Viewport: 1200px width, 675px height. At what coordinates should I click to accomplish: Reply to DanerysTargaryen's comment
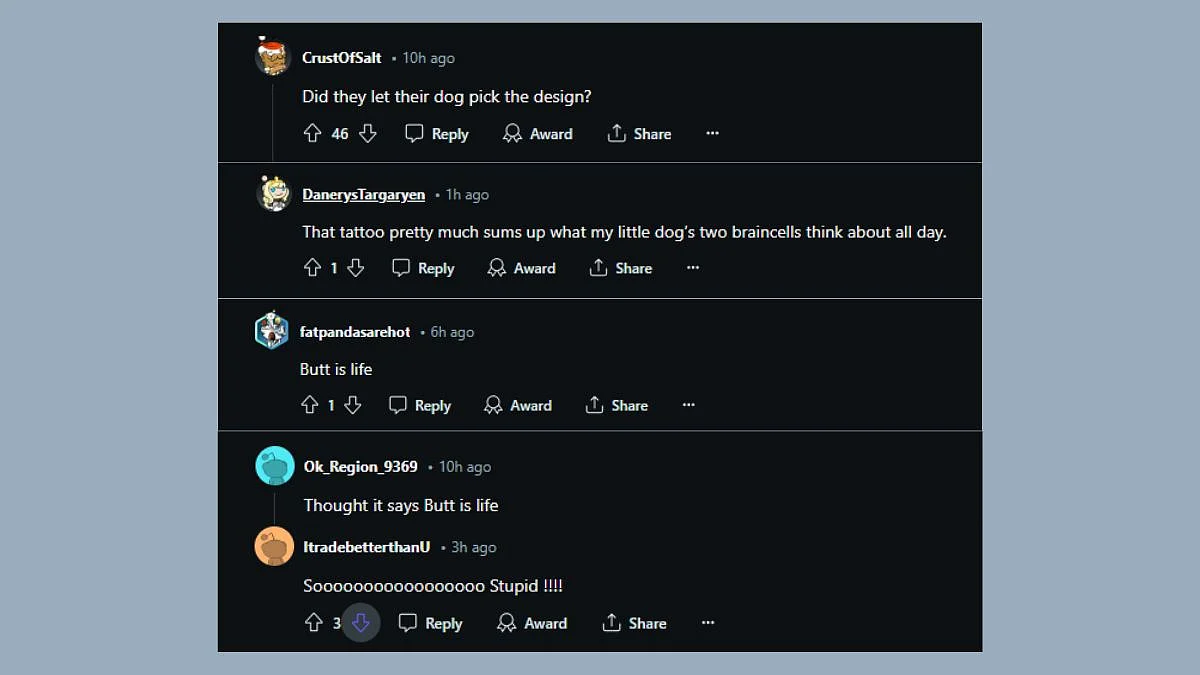(x=423, y=268)
